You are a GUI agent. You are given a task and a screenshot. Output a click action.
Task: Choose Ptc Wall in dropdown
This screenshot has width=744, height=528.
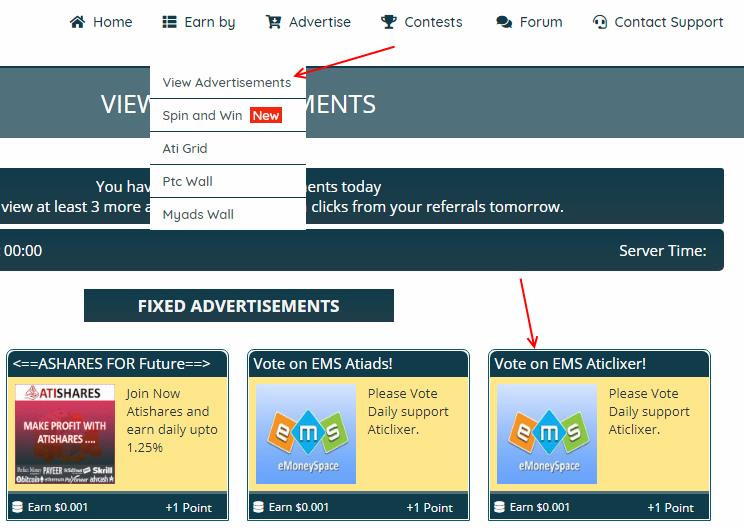point(228,181)
